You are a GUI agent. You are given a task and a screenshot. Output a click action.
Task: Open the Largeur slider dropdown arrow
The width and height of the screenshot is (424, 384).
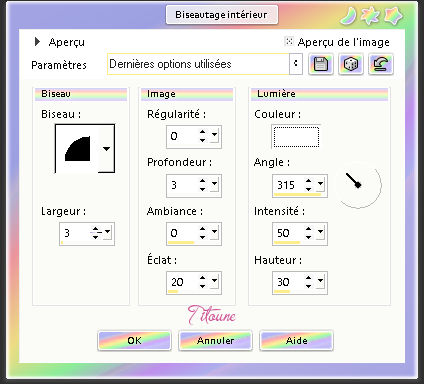pyautogui.click(x=107, y=232)
